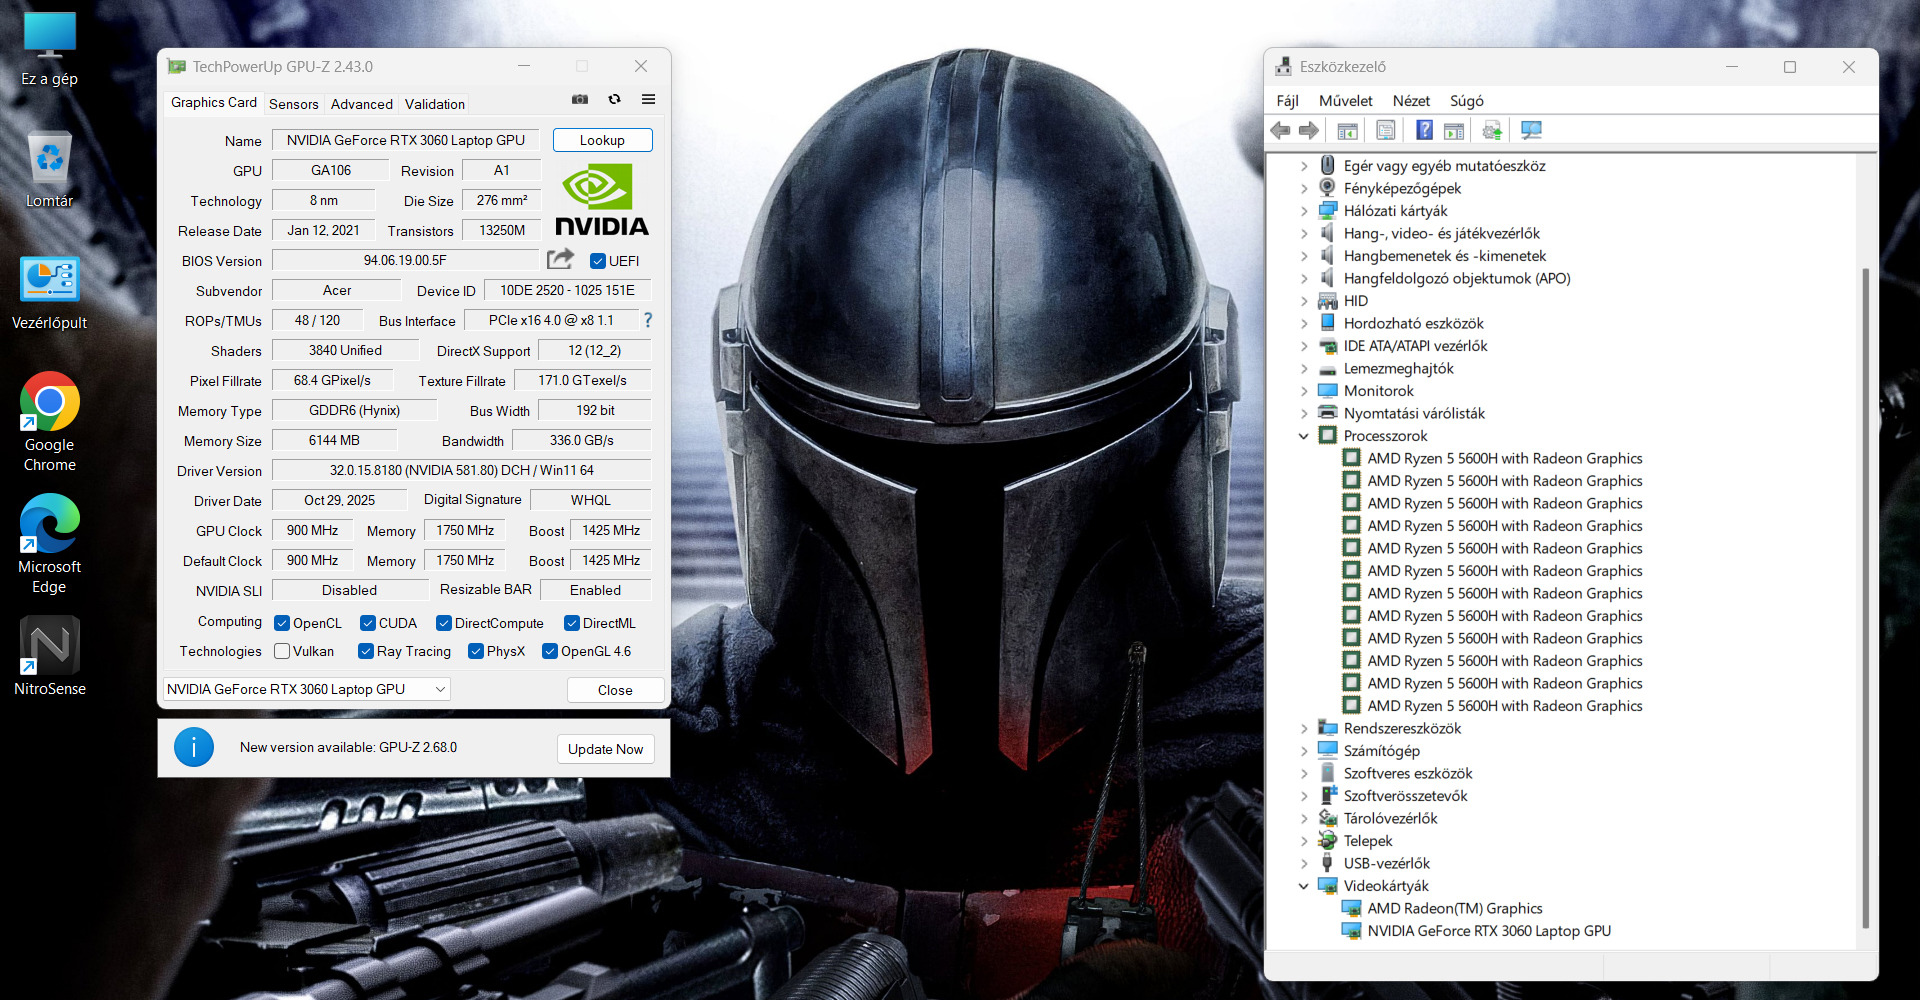Click the Device Manager vertical scrollbar

1865,600
